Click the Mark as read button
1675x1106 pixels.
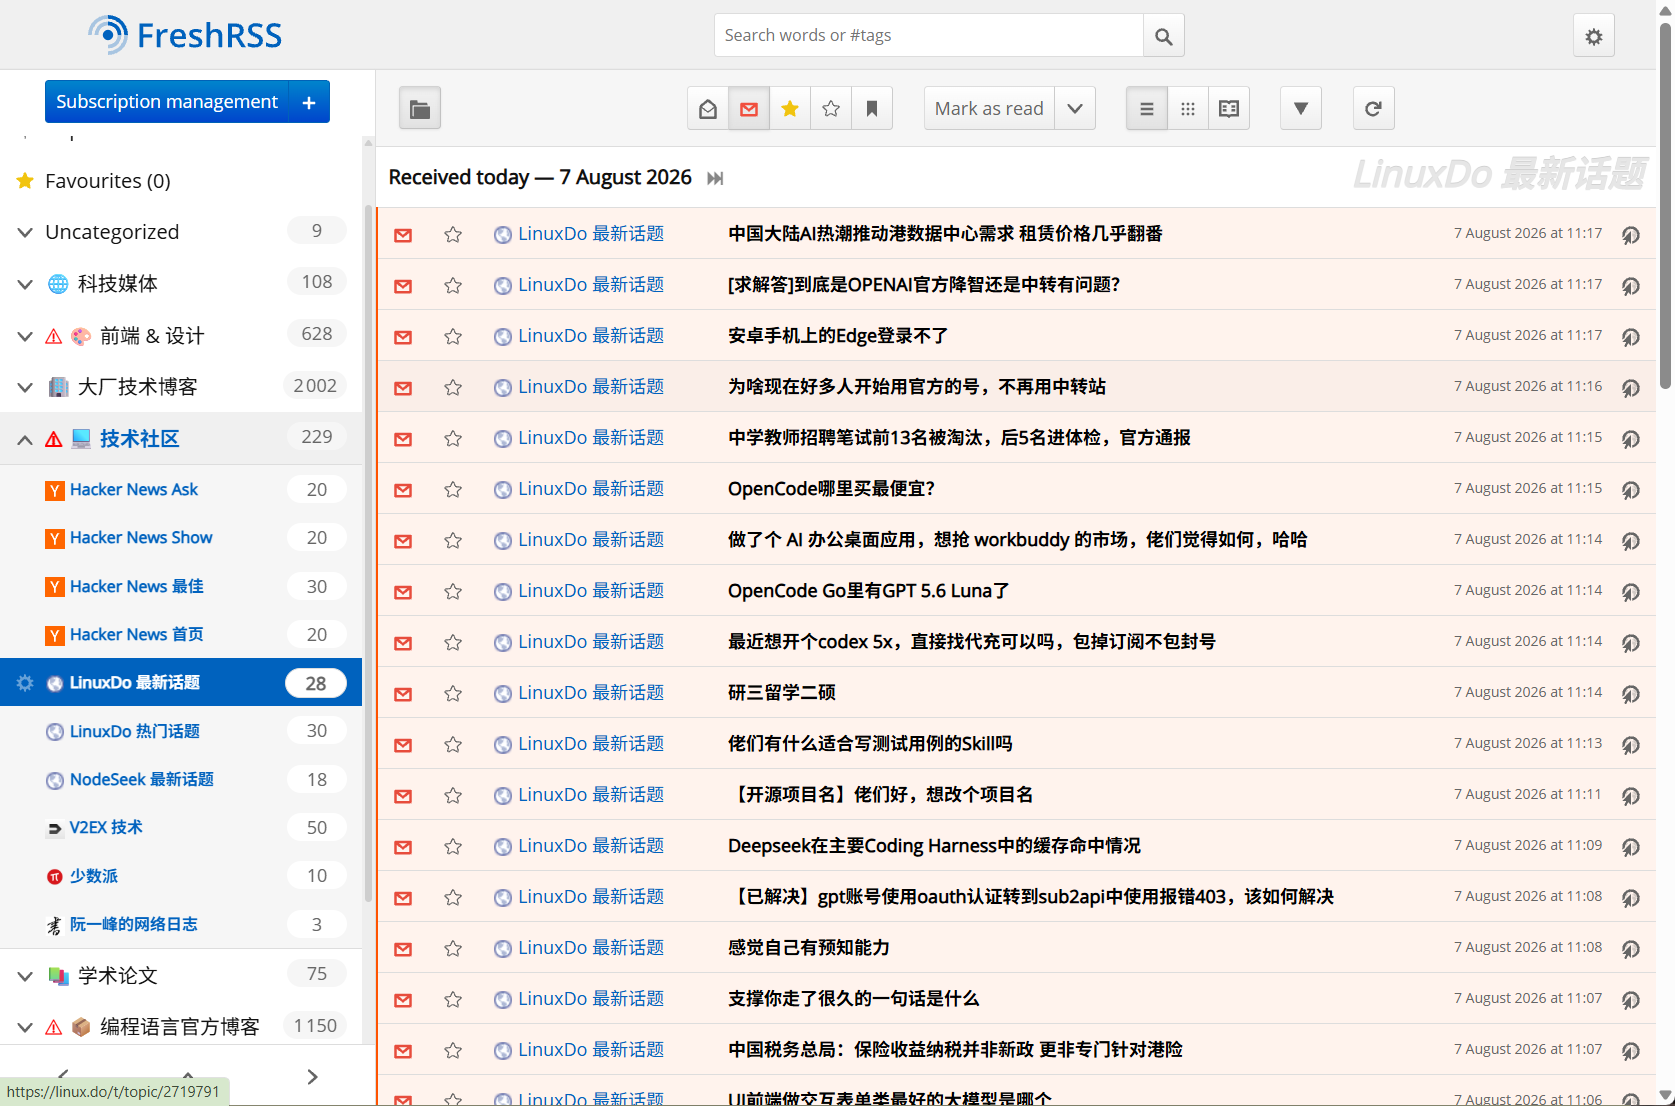point(989,109)
